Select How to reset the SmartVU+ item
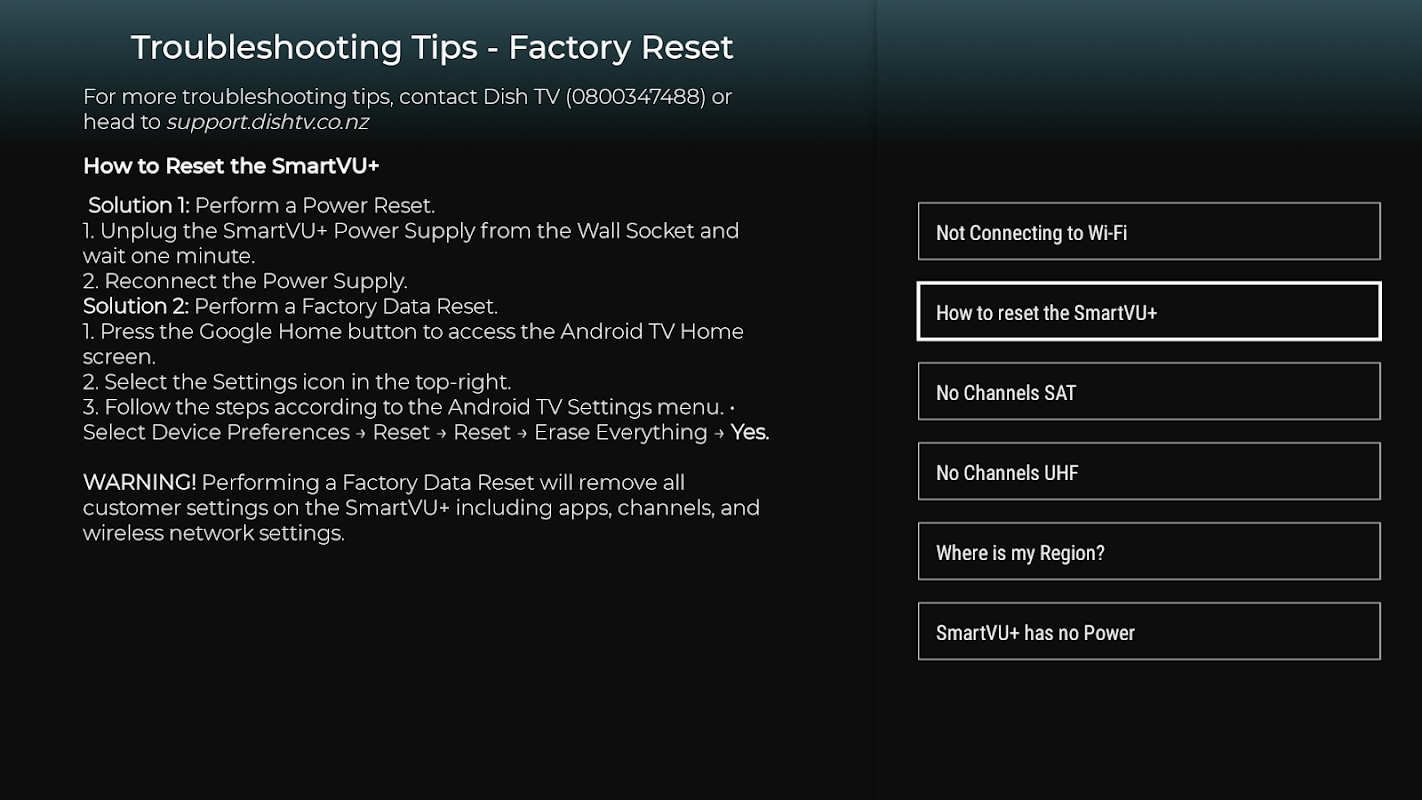The image size is (1422, 800). click(x=1148, y=312)
